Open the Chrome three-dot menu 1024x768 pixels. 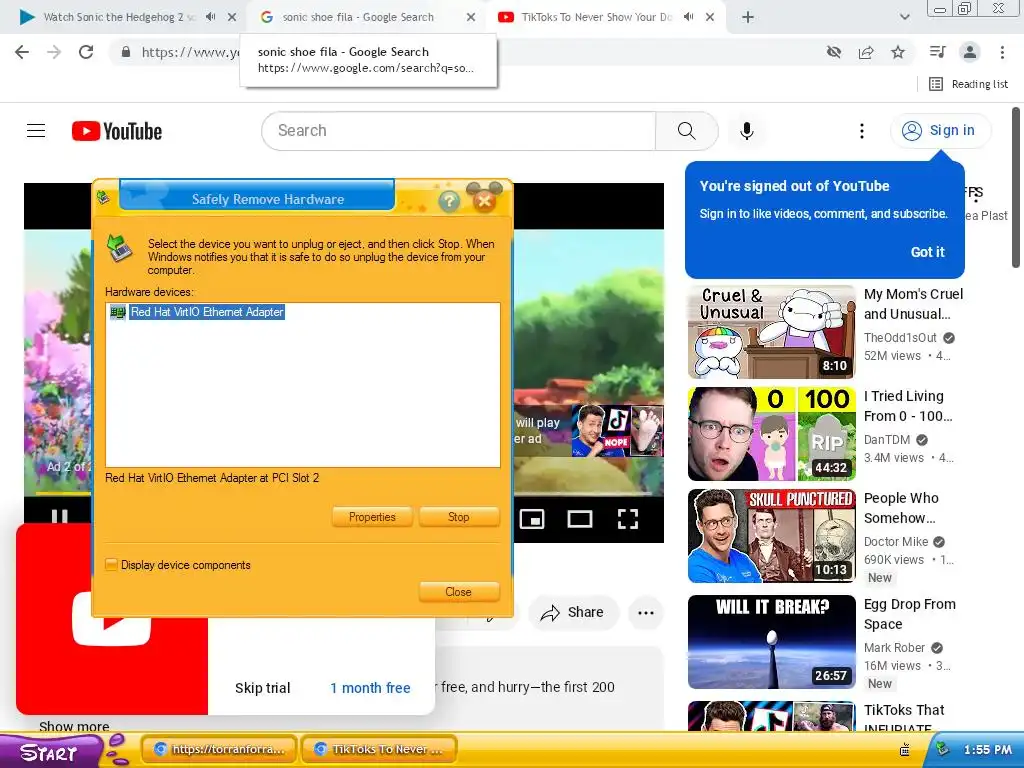1002,52
